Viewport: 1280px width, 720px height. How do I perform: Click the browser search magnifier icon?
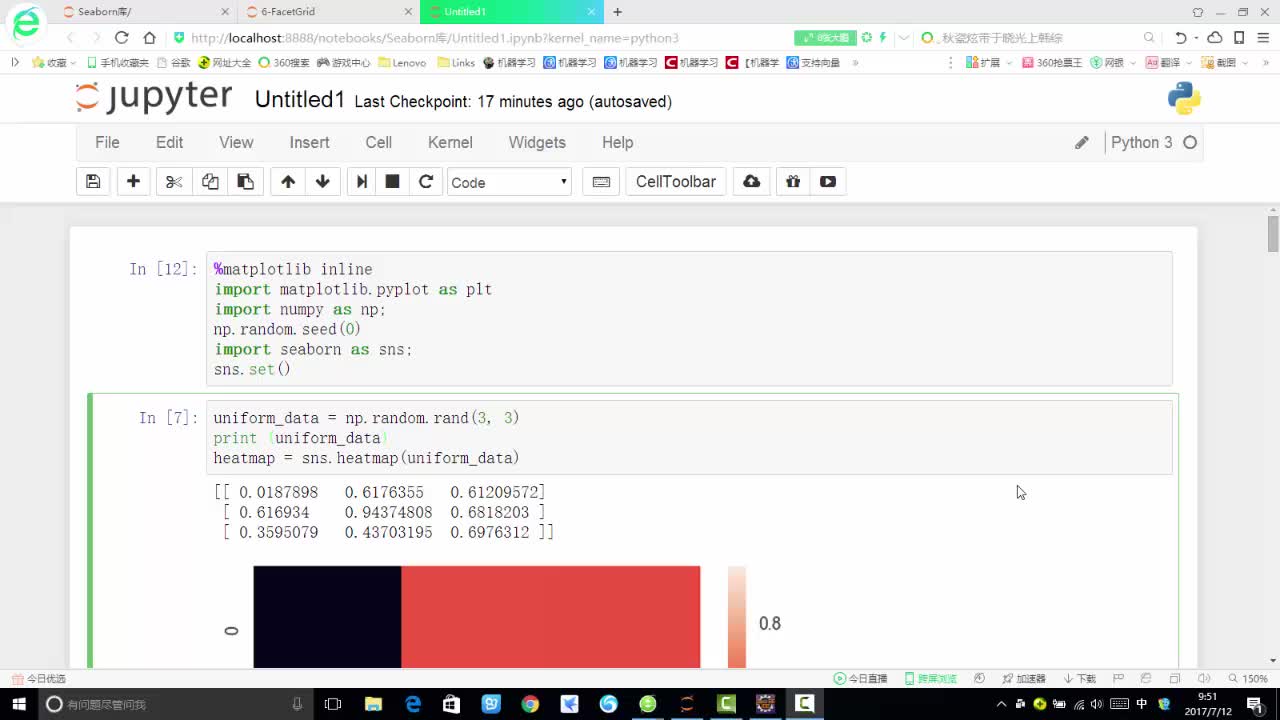pyautogui.click(x=1149, y=38)
